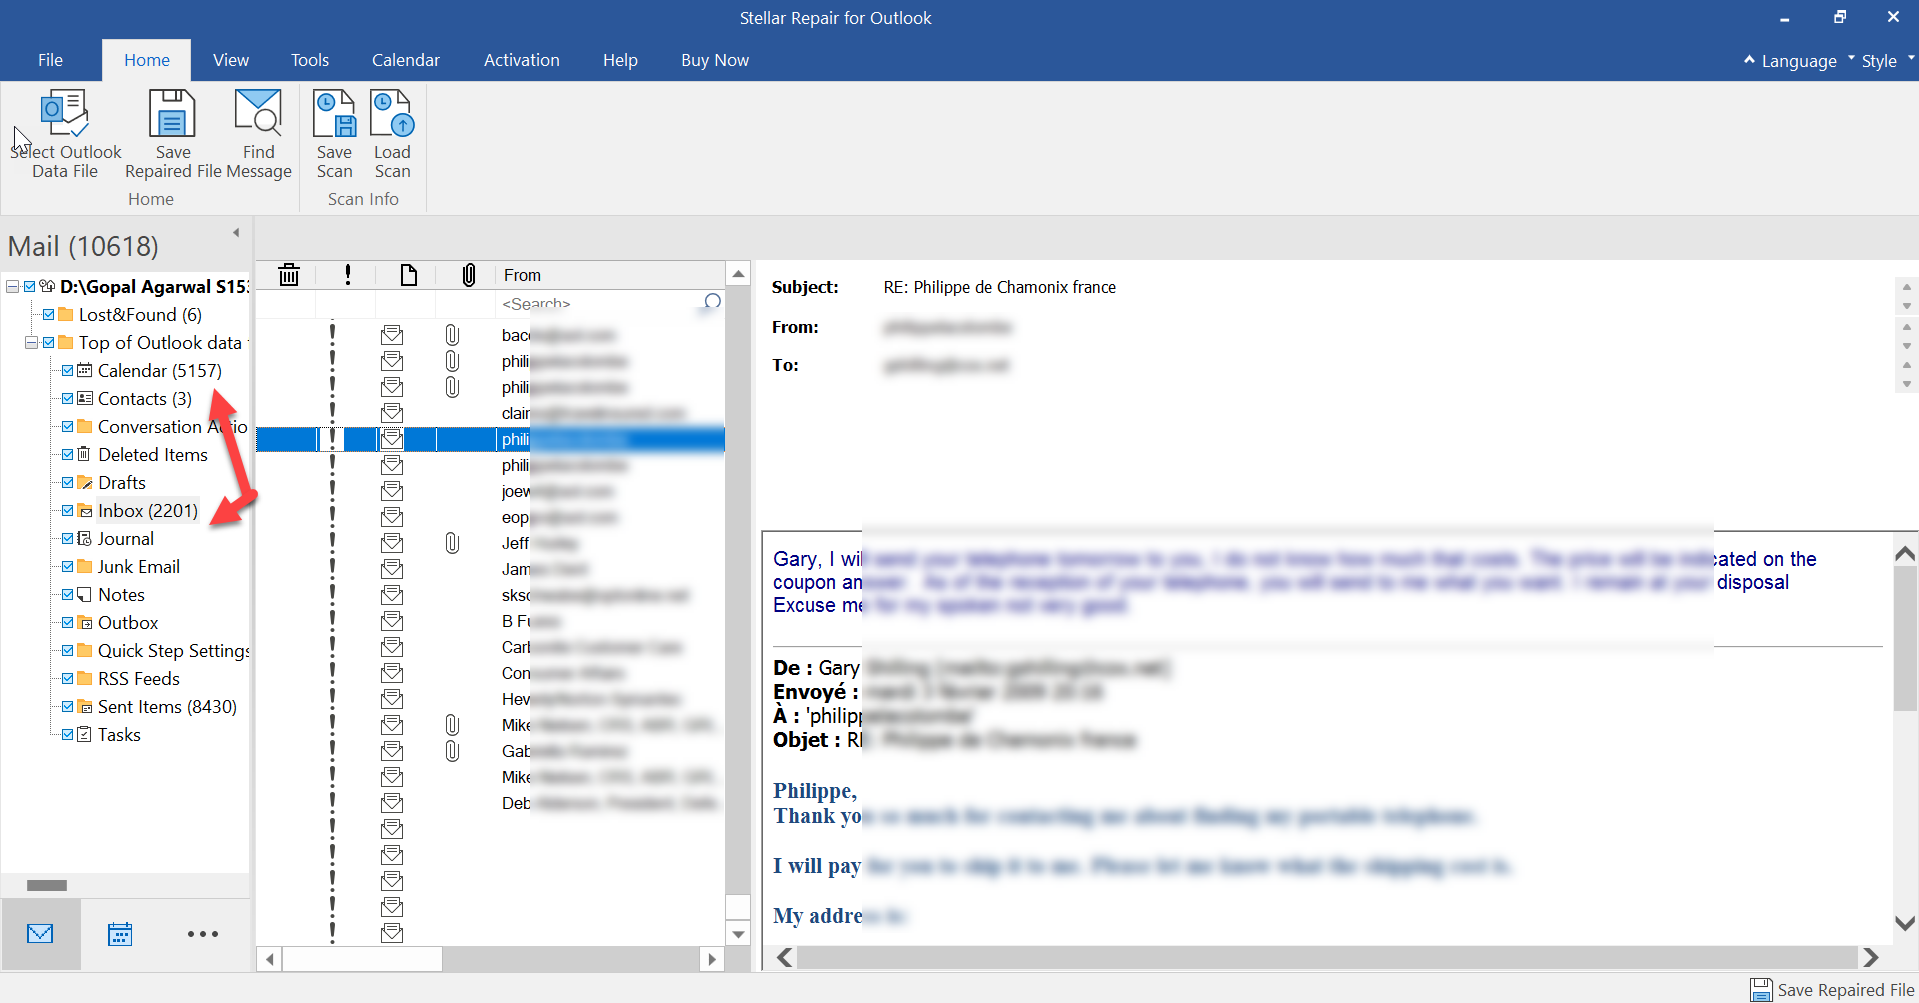Image resolution: width=1919 pixels, height=1003 pixels.
Task: Click Save Repaired File status text
Action: click(1846, 990)
